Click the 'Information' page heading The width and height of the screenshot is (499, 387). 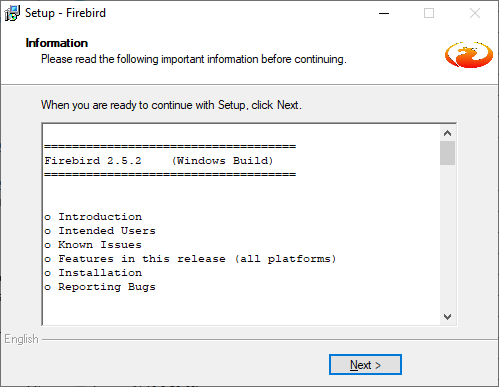(57, 43)
